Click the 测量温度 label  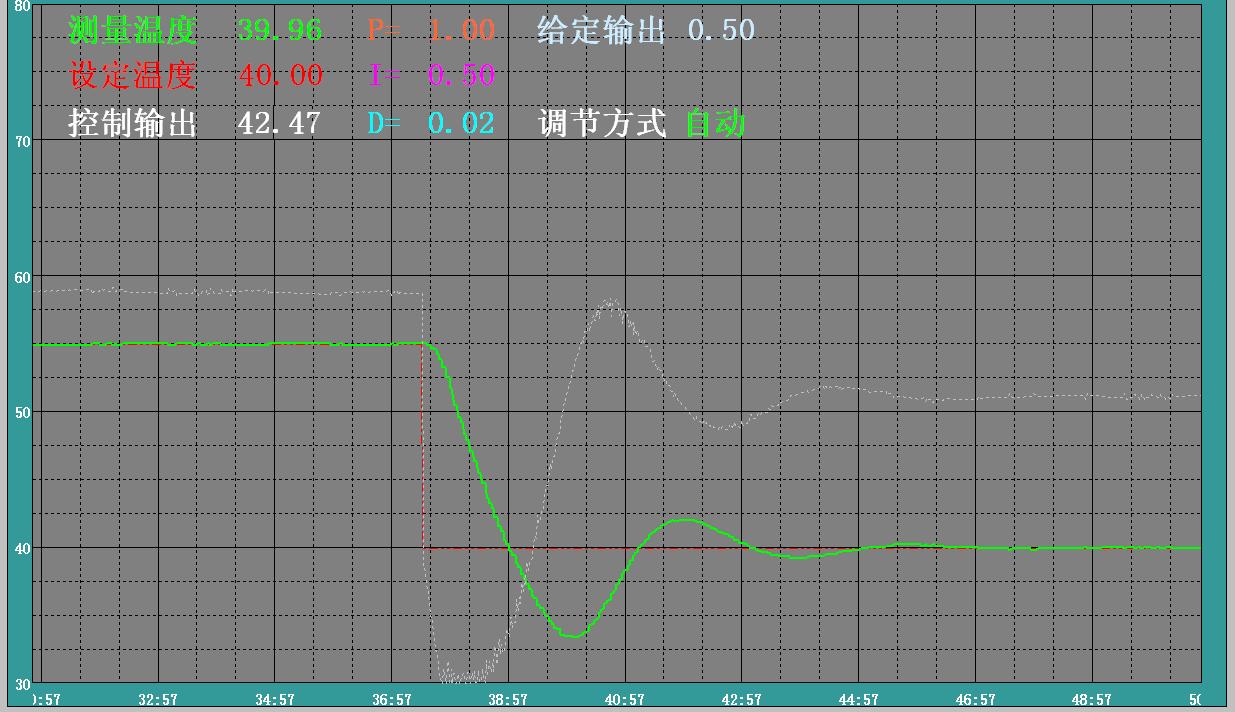coord(133,30)
